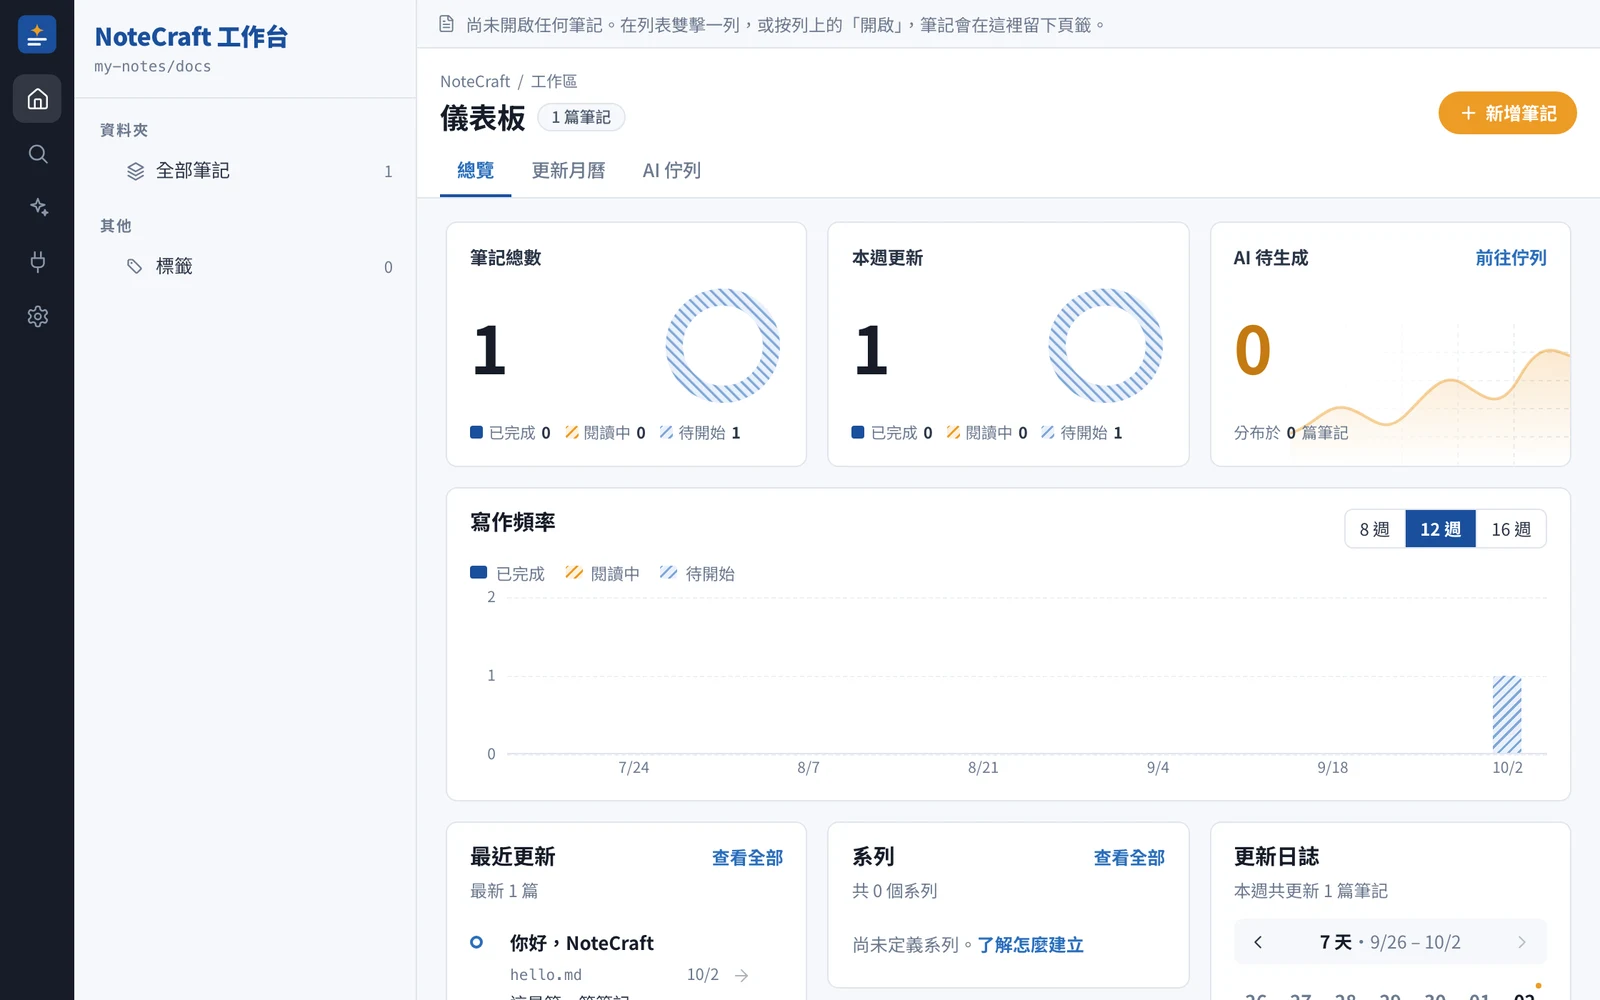Image resolution: width=1600 pixels, height=1000 pixels.
Task: Switch to the 總覽 tab
Action: [476, 171]
